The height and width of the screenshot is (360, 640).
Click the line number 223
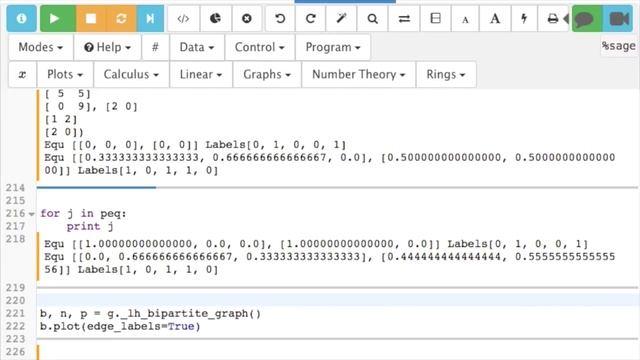click(x=15, y=339)
